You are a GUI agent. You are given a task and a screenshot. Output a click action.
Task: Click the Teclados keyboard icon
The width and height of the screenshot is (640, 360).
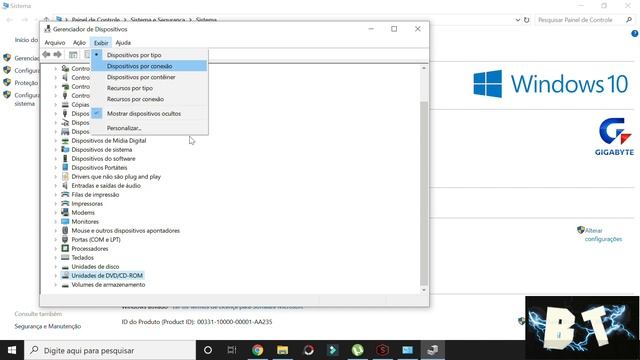65,257
